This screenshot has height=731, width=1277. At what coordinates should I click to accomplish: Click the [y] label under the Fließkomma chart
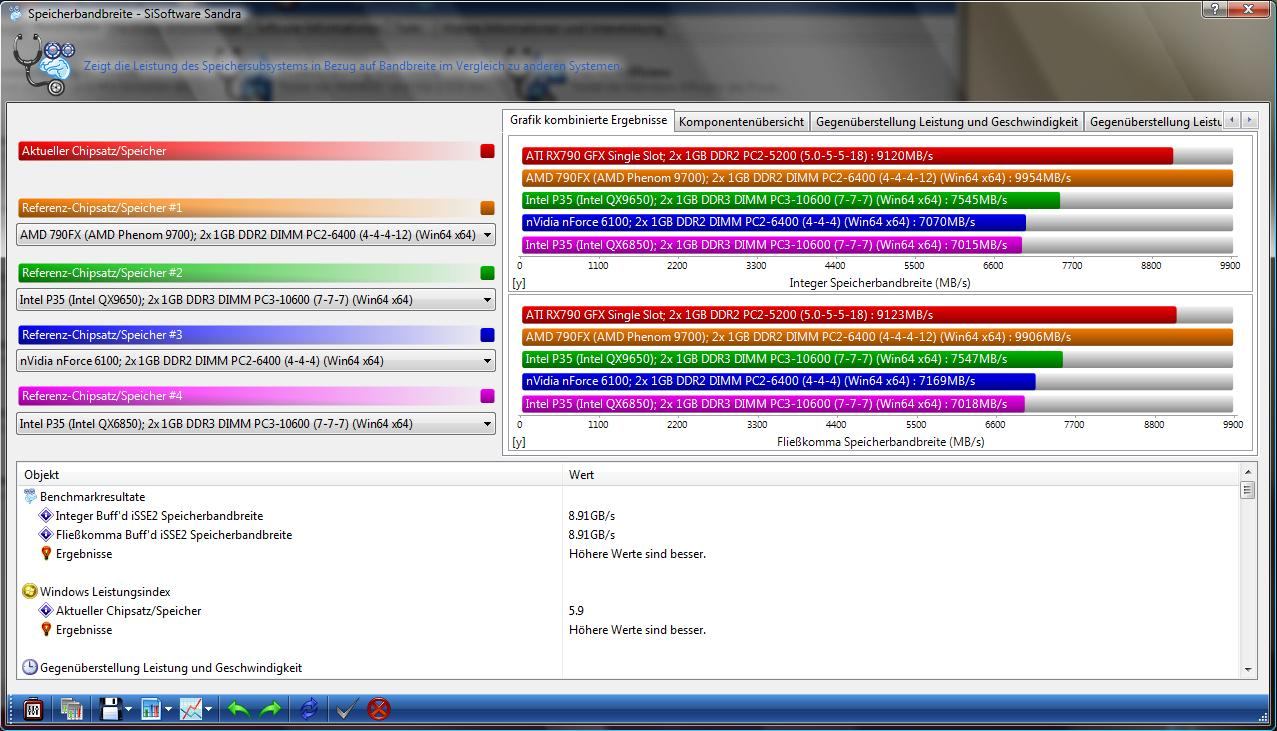tap(519, 442)
